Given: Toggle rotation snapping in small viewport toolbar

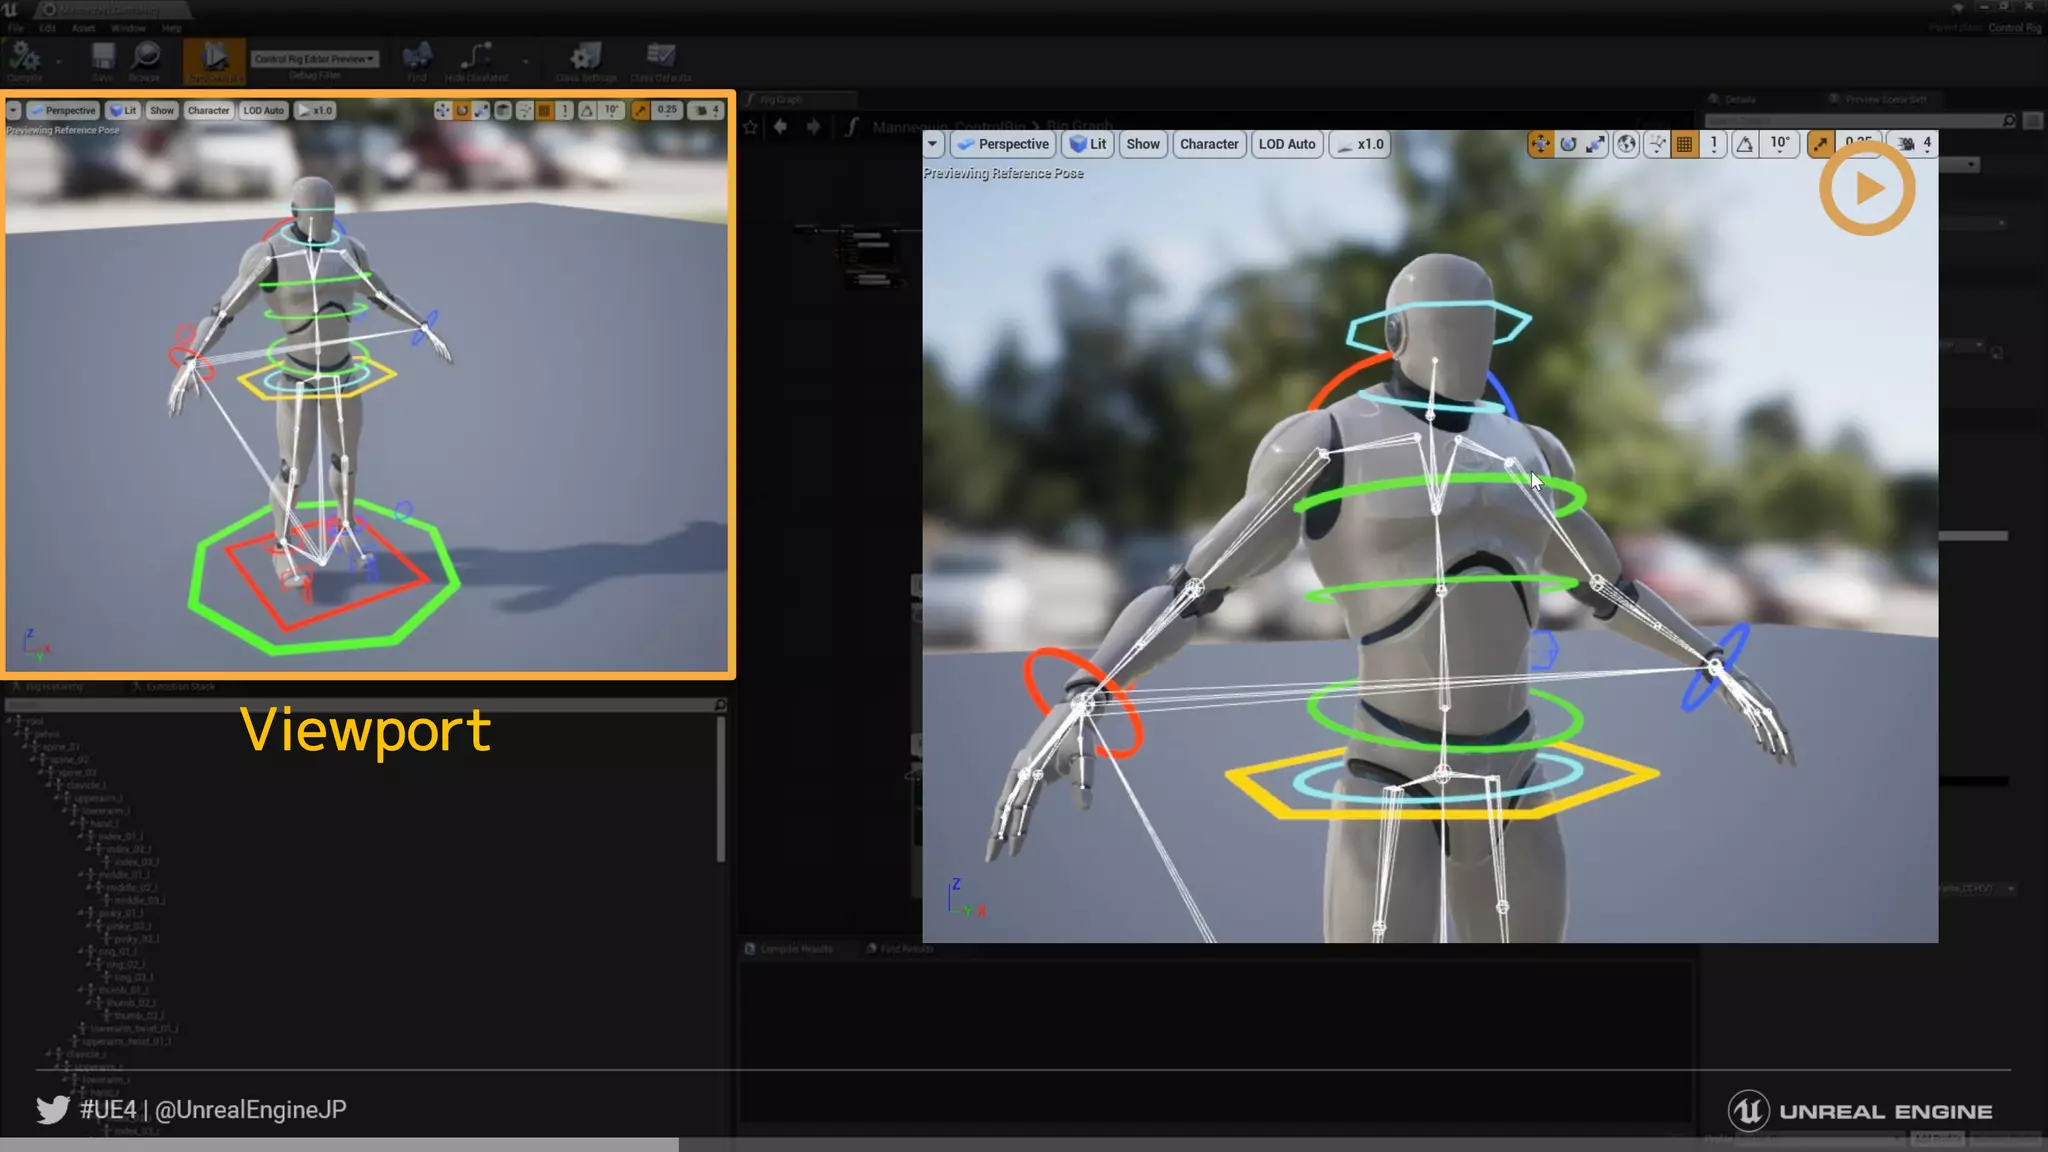Looking at the screenshot, I should (x=587, y=110).
